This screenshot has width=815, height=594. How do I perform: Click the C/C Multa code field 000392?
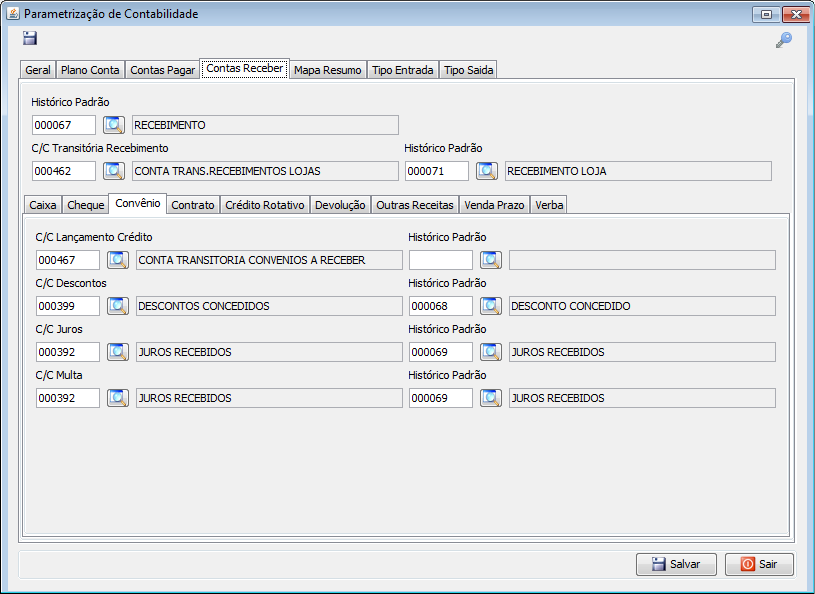click(x=68, y=398)
